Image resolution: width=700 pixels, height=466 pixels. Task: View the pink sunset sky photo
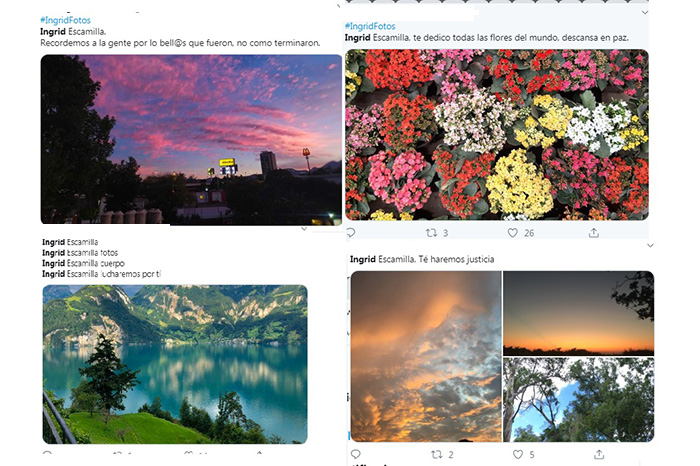pyautogui.click(x=191, y=139)
